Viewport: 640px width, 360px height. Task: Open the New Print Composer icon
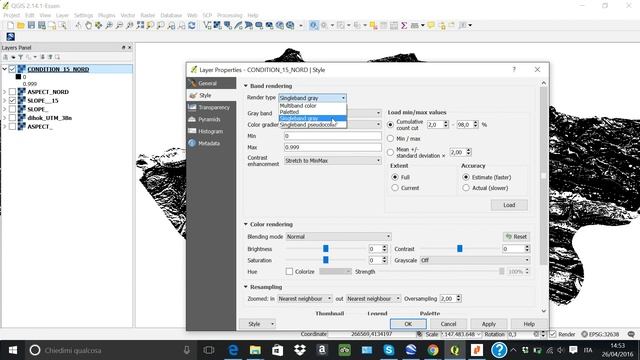click(x=52, y=25)
